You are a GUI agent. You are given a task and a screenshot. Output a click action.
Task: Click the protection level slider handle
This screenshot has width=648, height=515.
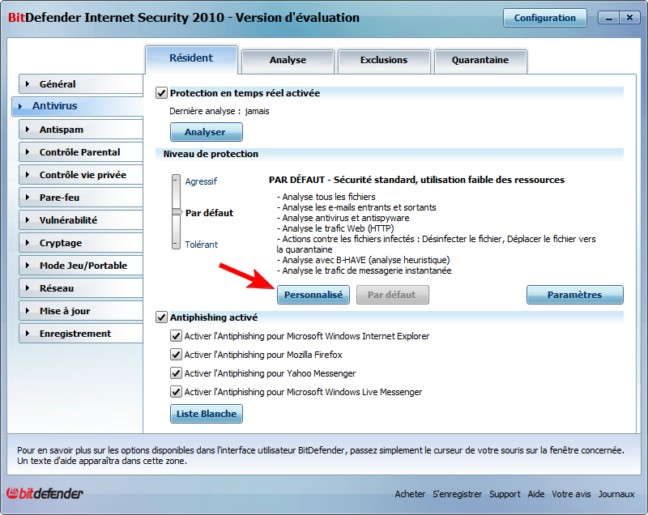click(x=176, y=212)
